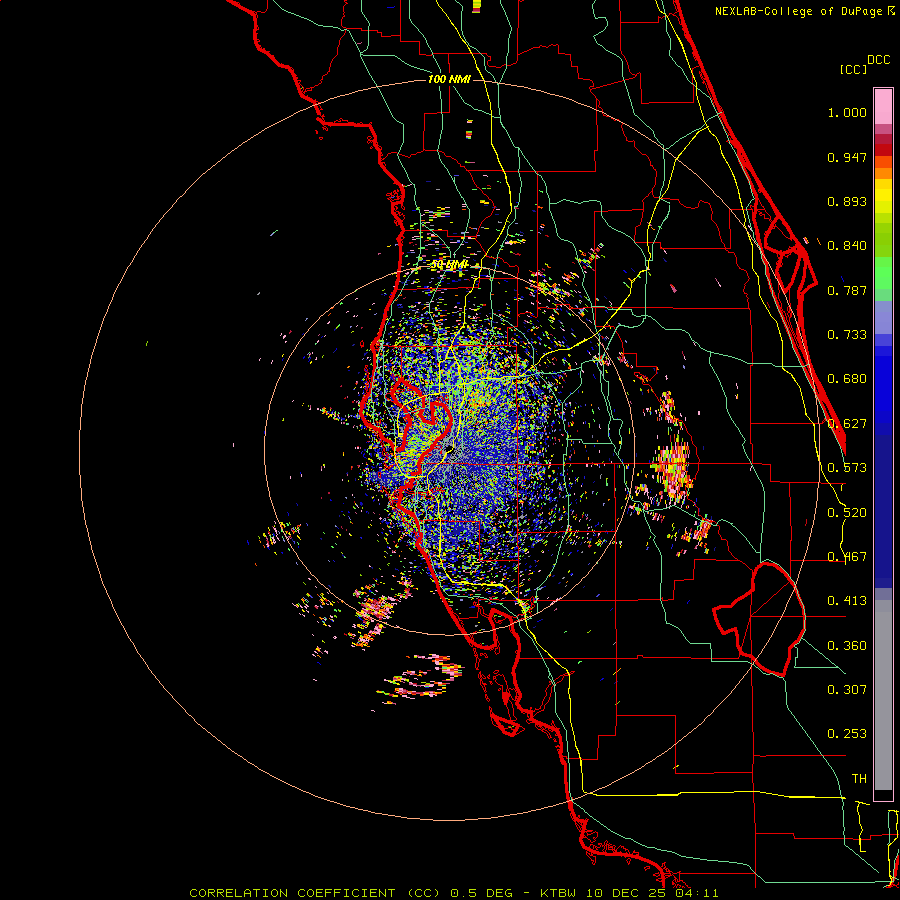Click the 50 NMI range ring label
The image size is (900, 900).
pyautogui.click(x=449, y=265)
